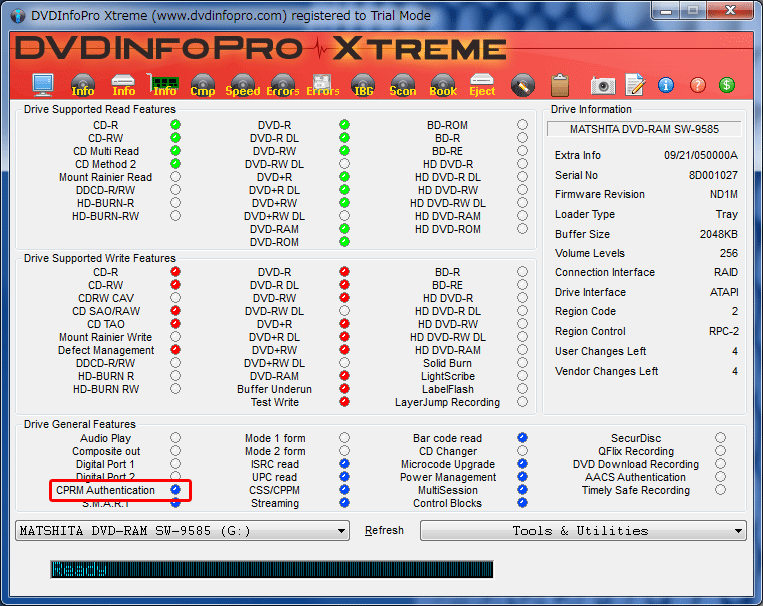Click the CD-R read feature indicator

click(176, 125)
